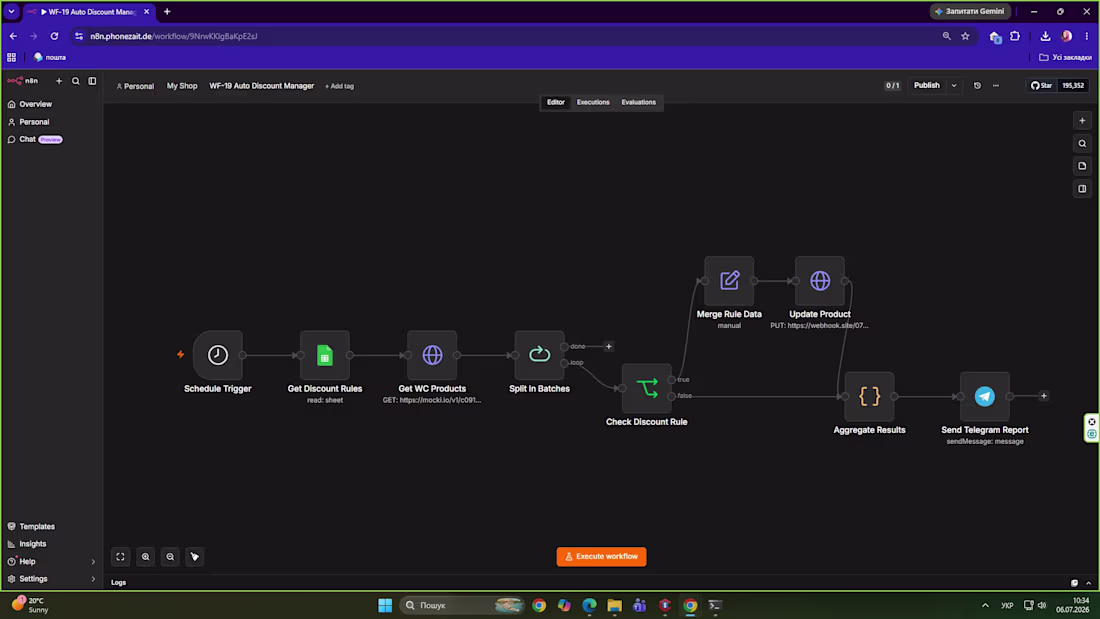Image resolution: width=1100 pixels, height=619 pixels.
Task: Click Add tag next to workflow name
Action: [340, 86]
